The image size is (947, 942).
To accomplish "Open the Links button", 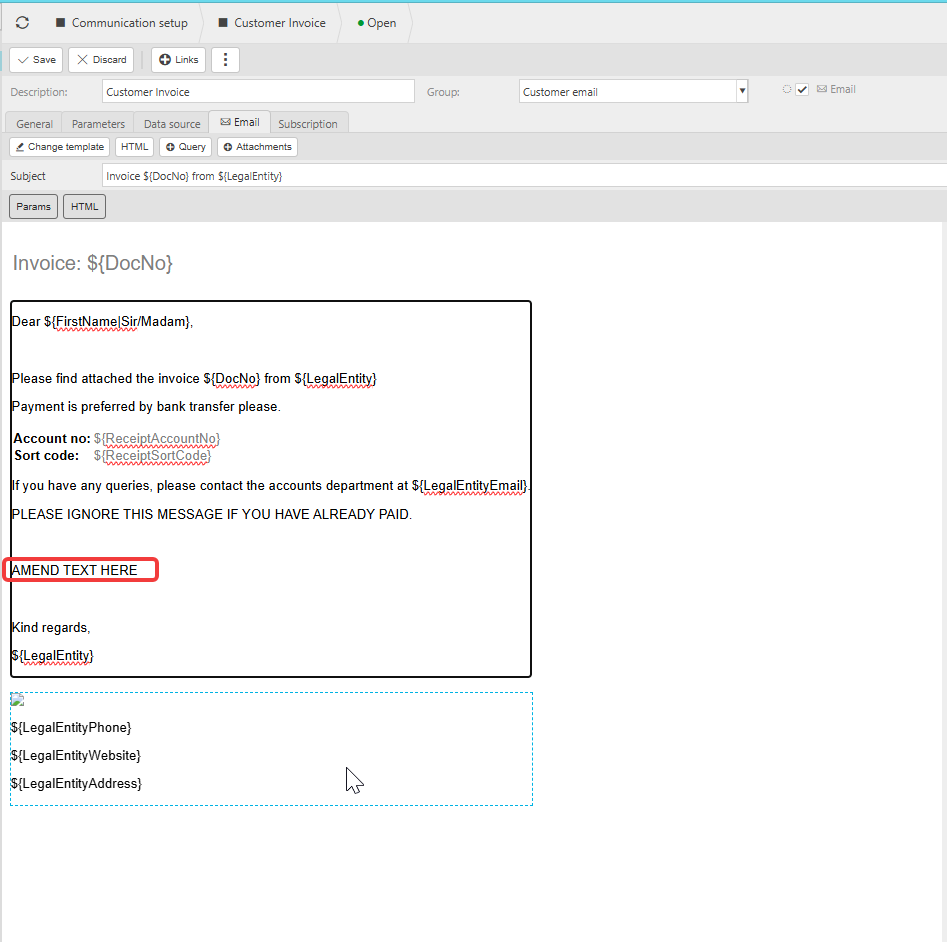I will click(x=178, y=60).
